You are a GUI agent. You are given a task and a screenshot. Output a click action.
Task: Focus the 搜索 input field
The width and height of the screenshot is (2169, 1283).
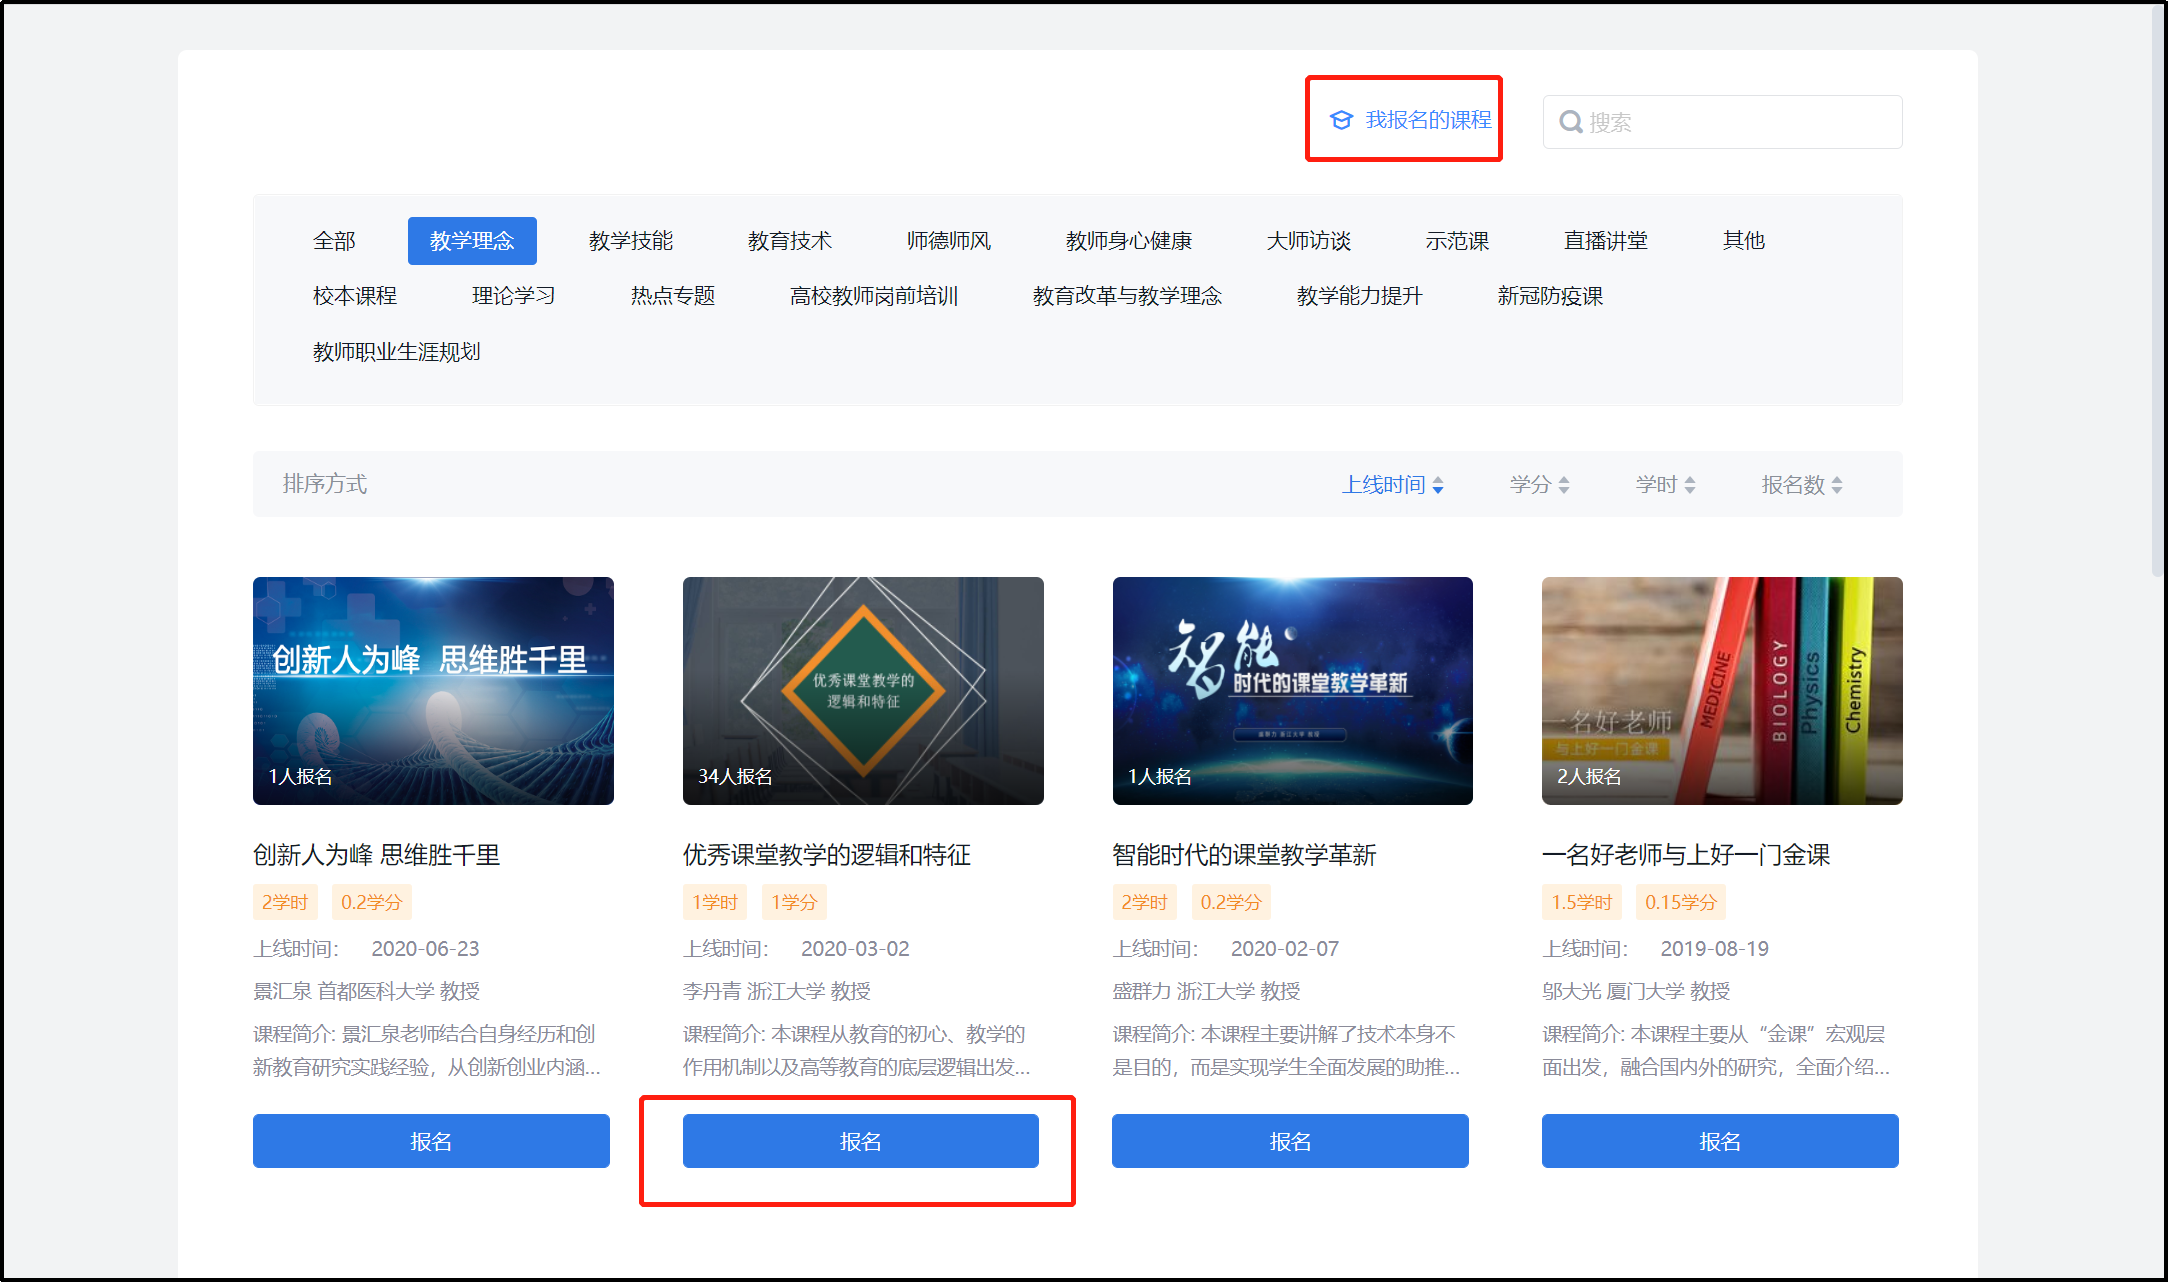click(x=1740, y=122)
